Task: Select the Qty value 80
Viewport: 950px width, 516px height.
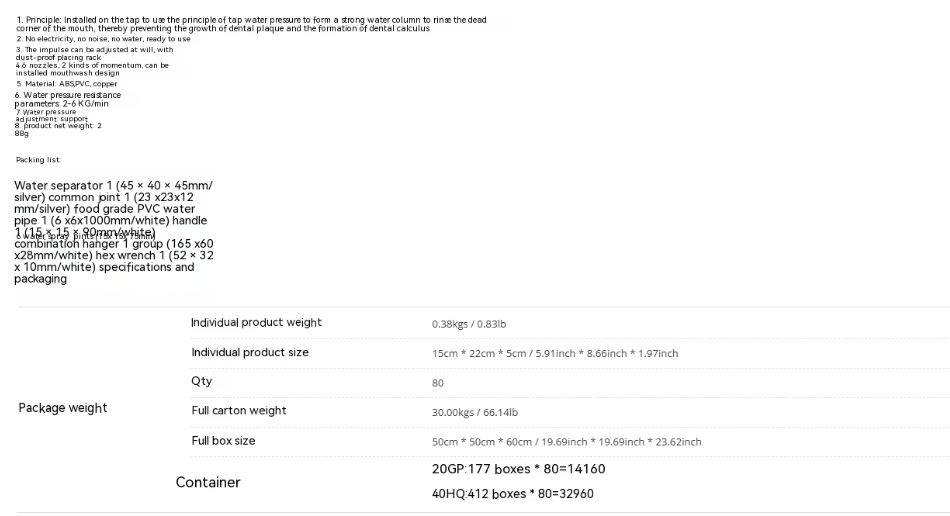Action: [x=437, y=383]
